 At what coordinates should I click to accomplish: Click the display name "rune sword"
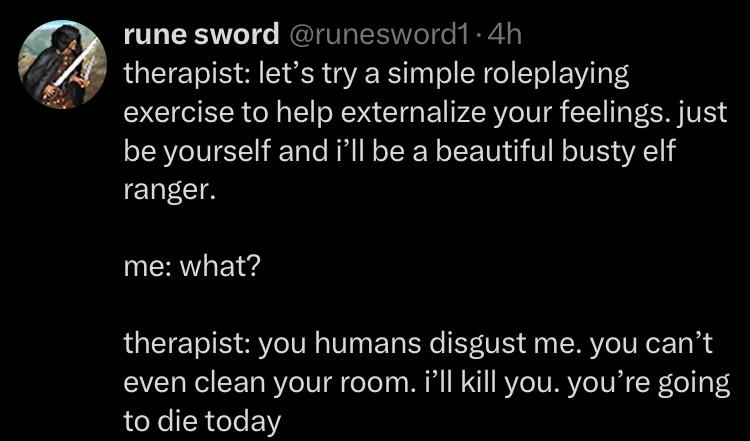click(x=200, y=35)
